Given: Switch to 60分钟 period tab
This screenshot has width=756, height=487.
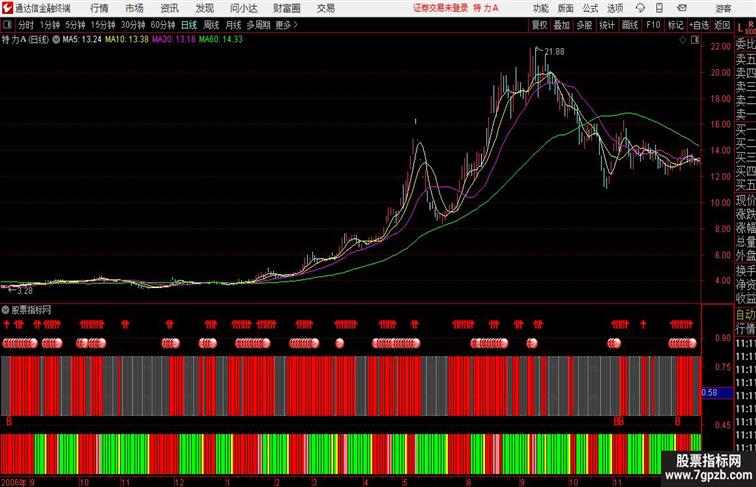Looking at the screenshot, I should 163,25.
